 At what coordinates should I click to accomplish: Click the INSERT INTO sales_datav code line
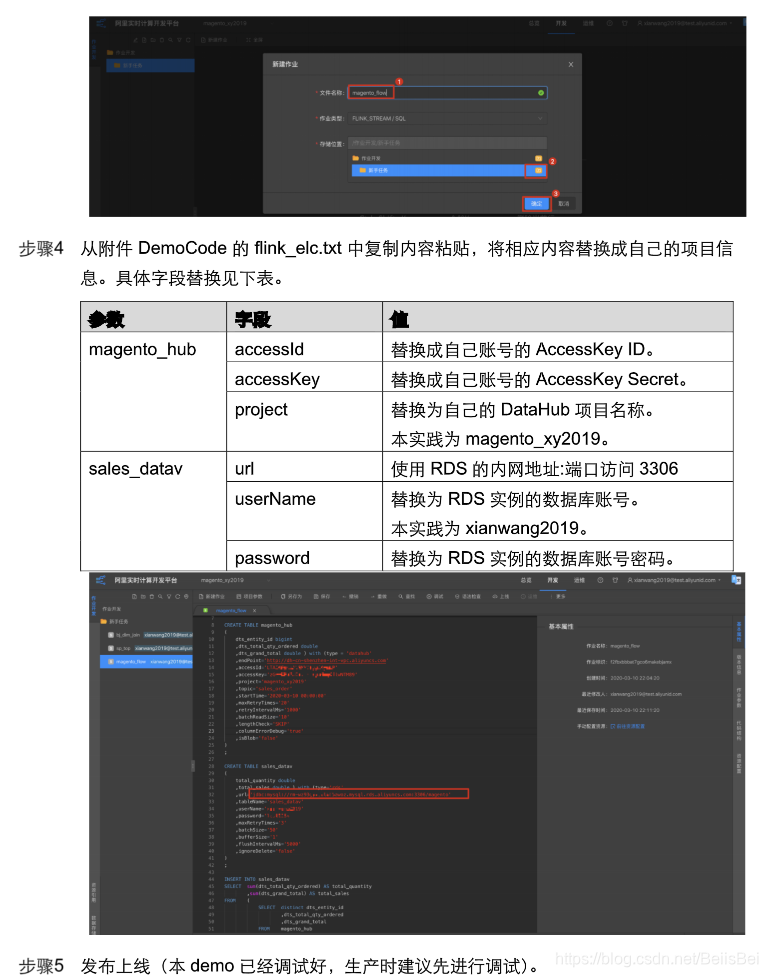pyautogui.click(x=257, y=879)
